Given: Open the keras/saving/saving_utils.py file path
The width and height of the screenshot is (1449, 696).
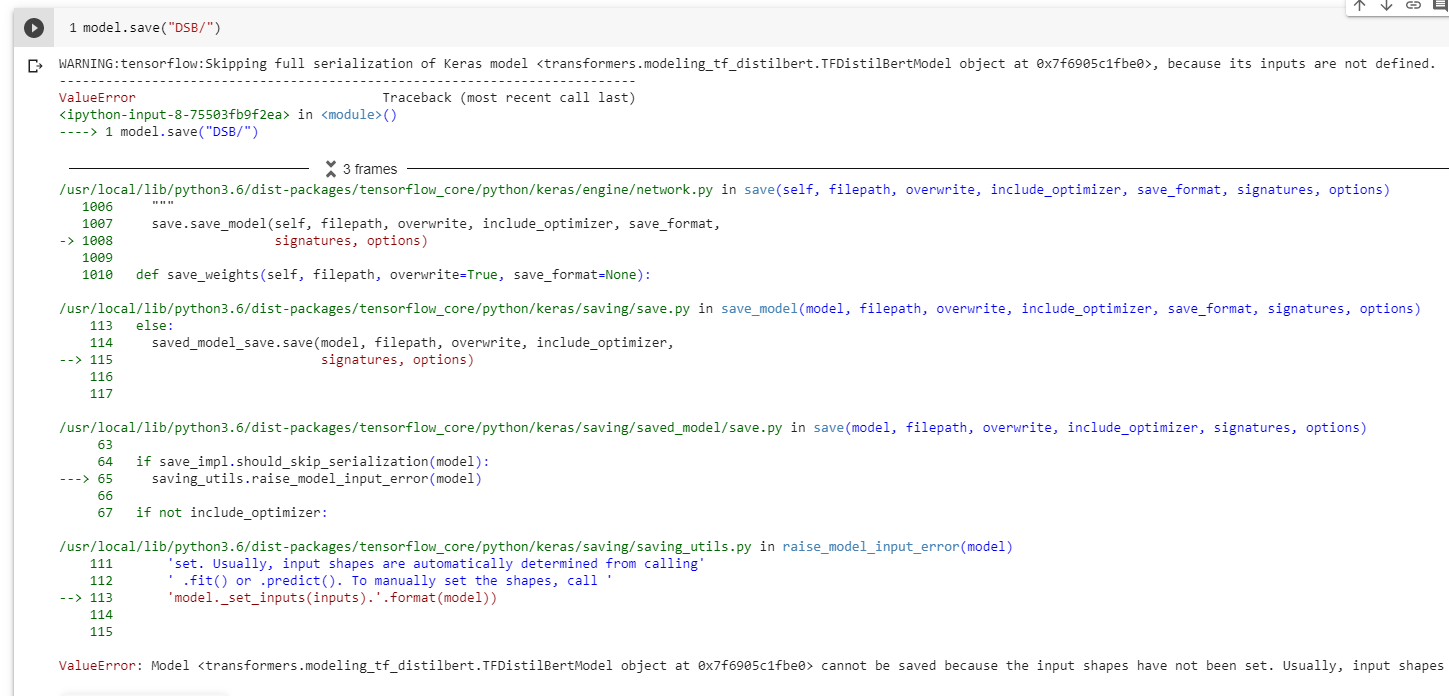Looking at the screenshot, I should coord(405,547).
